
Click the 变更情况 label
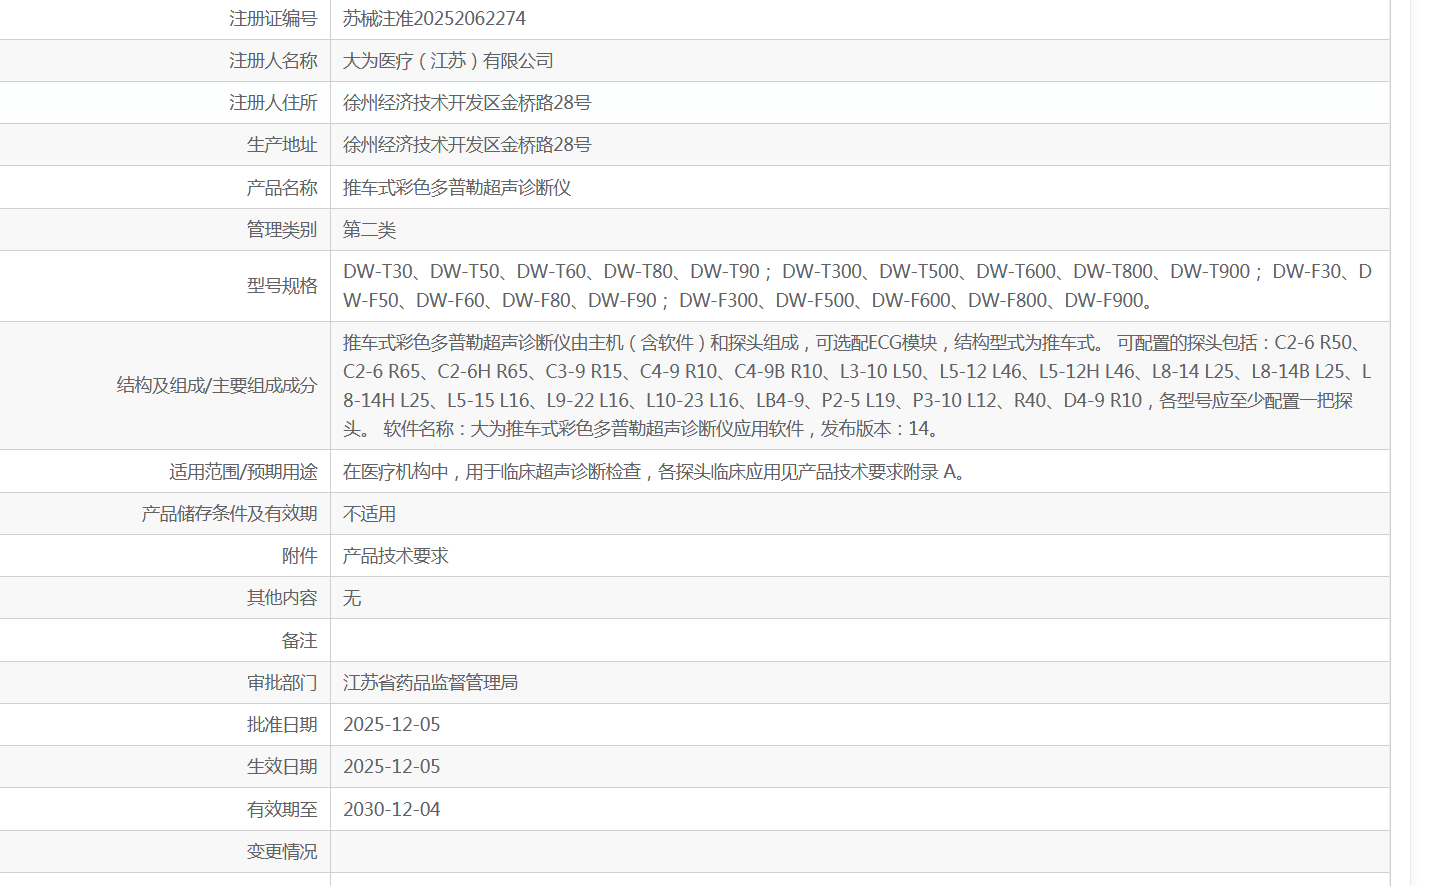point(282,852)
